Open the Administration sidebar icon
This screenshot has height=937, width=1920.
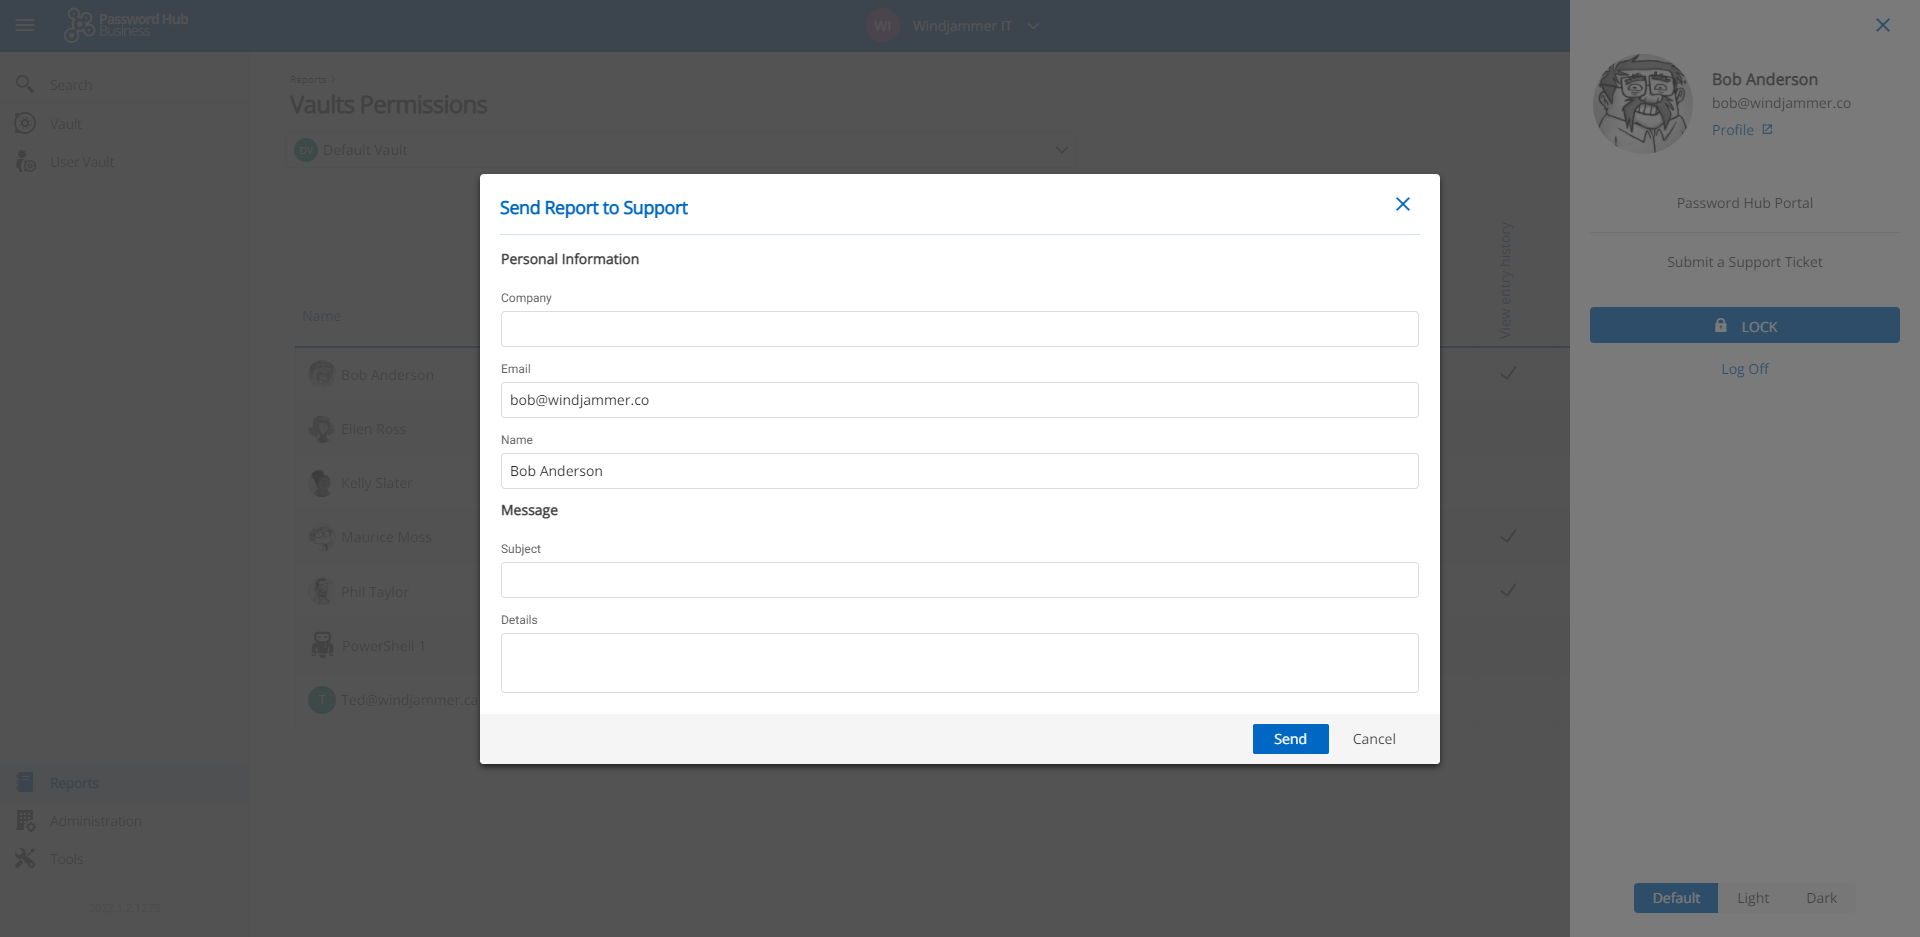click(x=25, y=821)
